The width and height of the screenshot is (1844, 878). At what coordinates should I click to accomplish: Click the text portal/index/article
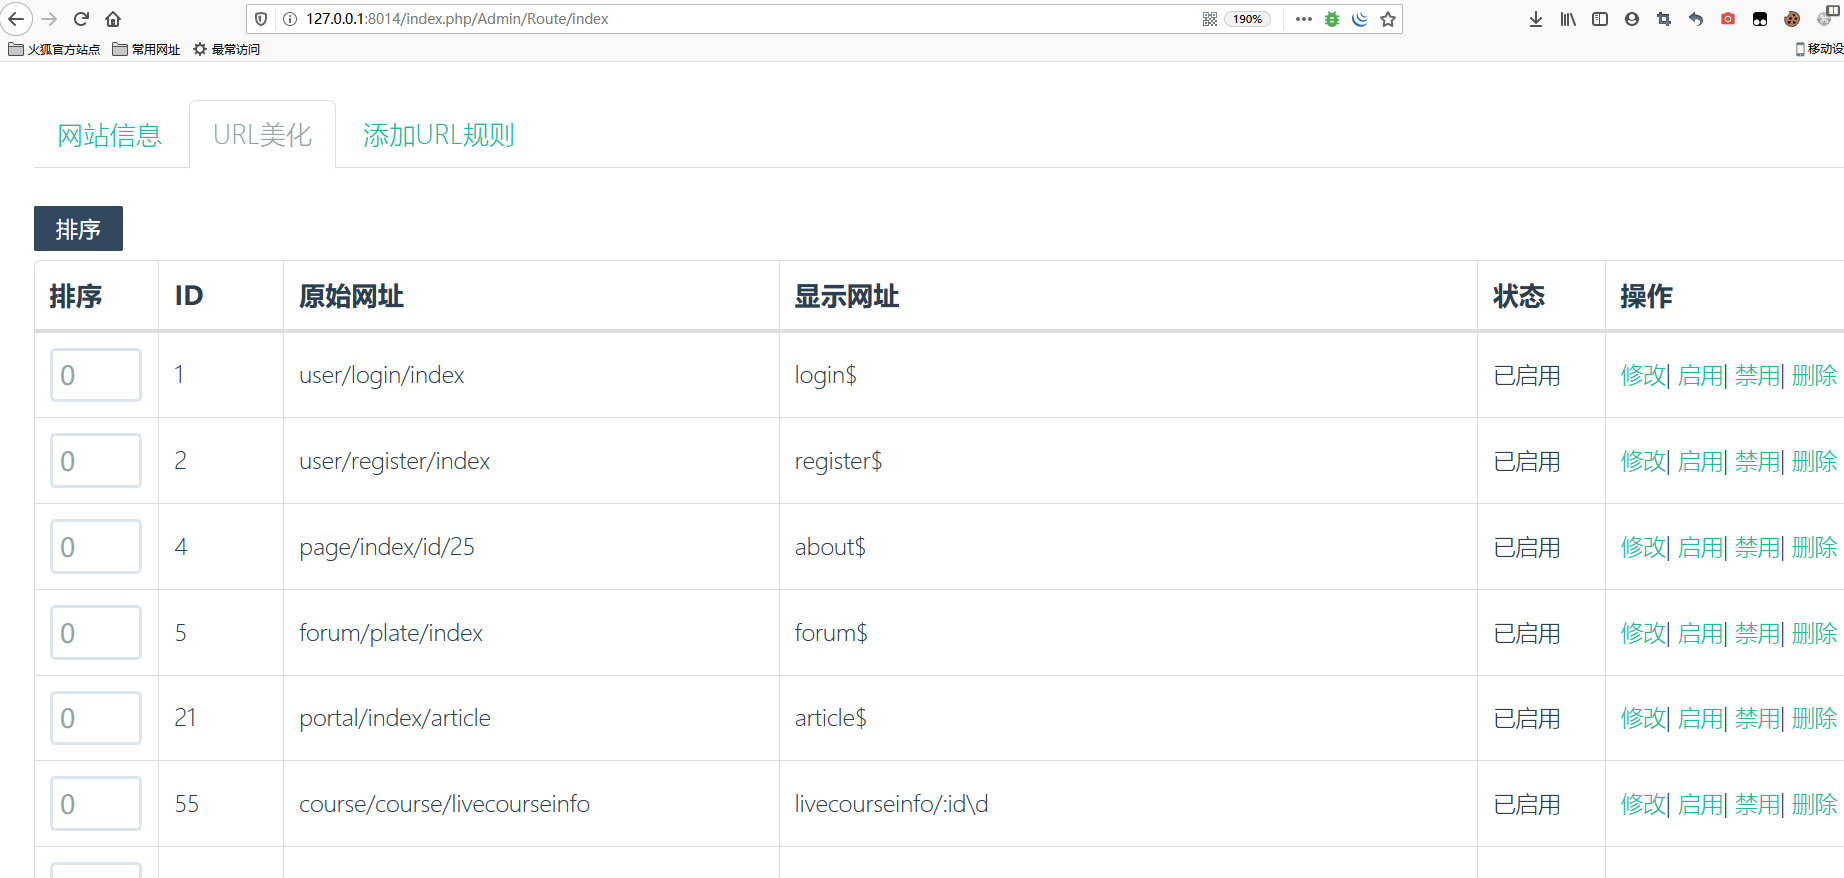point(395,718)
